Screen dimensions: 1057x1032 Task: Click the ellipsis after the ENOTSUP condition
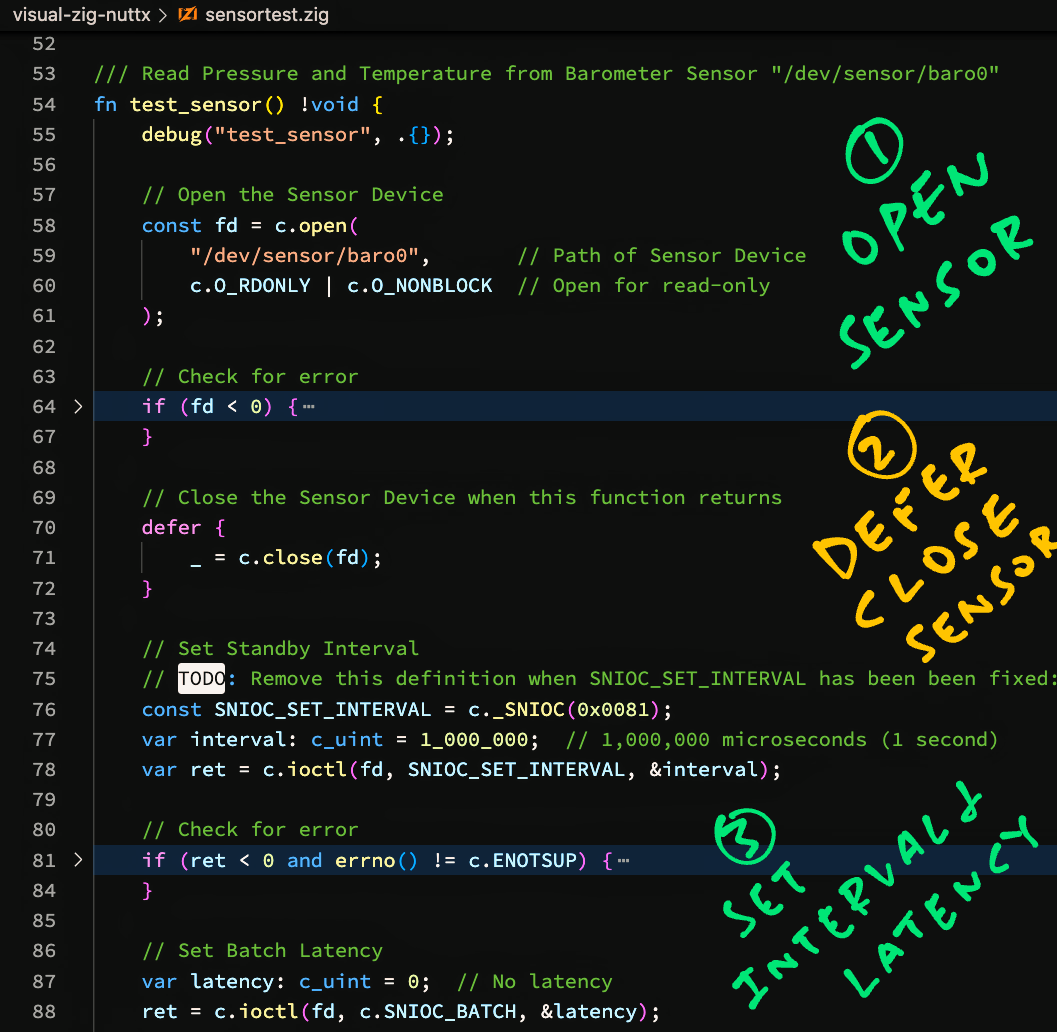(624, 860)
